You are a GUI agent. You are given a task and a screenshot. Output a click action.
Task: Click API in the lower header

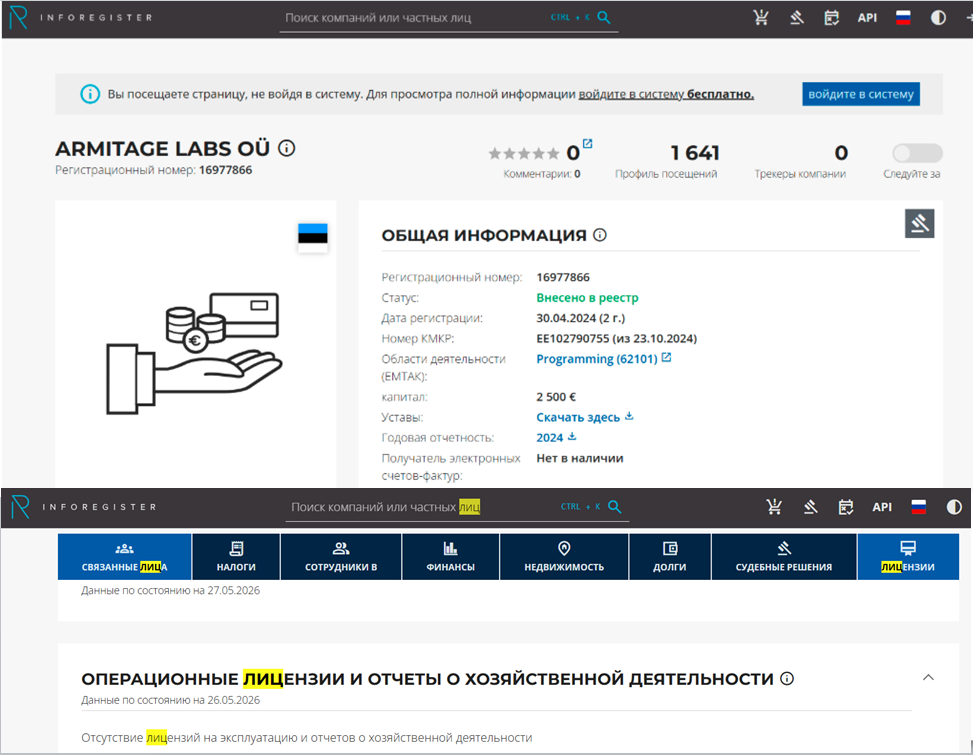882,507
